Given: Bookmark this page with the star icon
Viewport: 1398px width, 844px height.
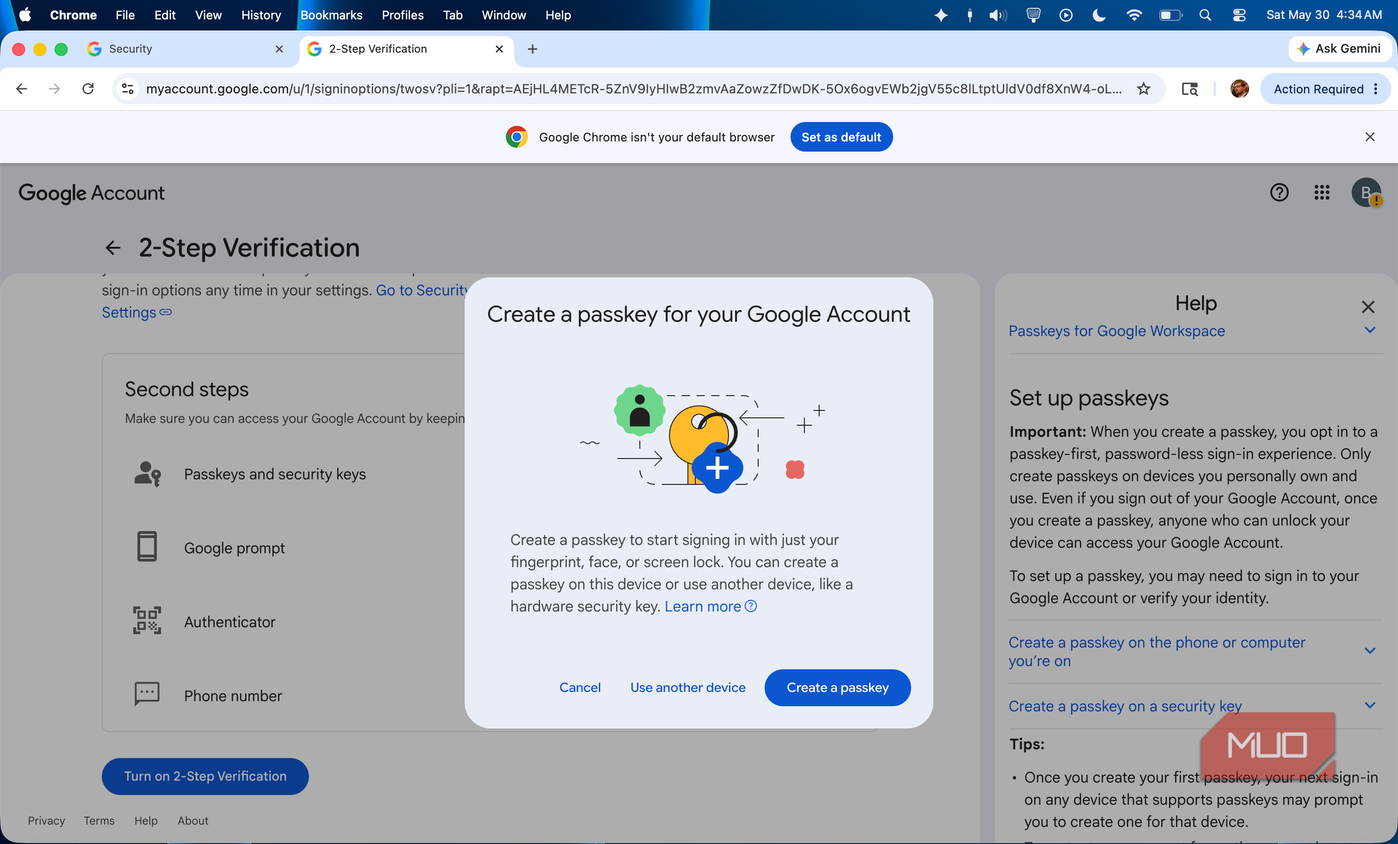Looking at the screenshot, I should click(x=1144, y=89).
